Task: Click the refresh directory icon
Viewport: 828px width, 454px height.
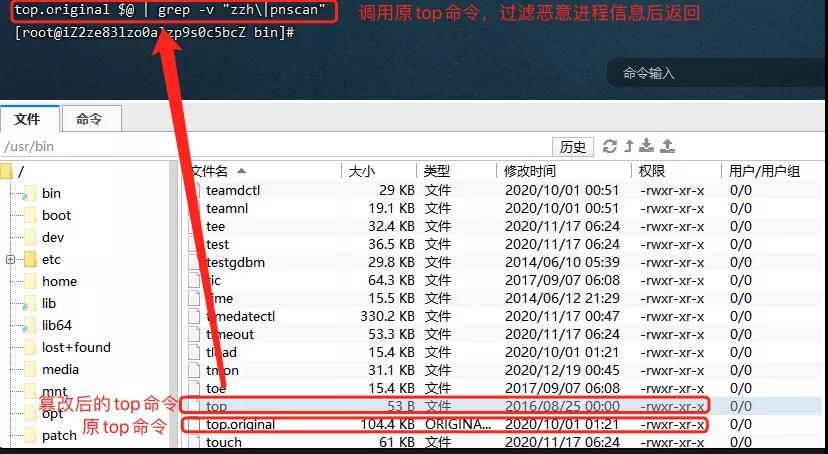Action: tap(610, 146)
